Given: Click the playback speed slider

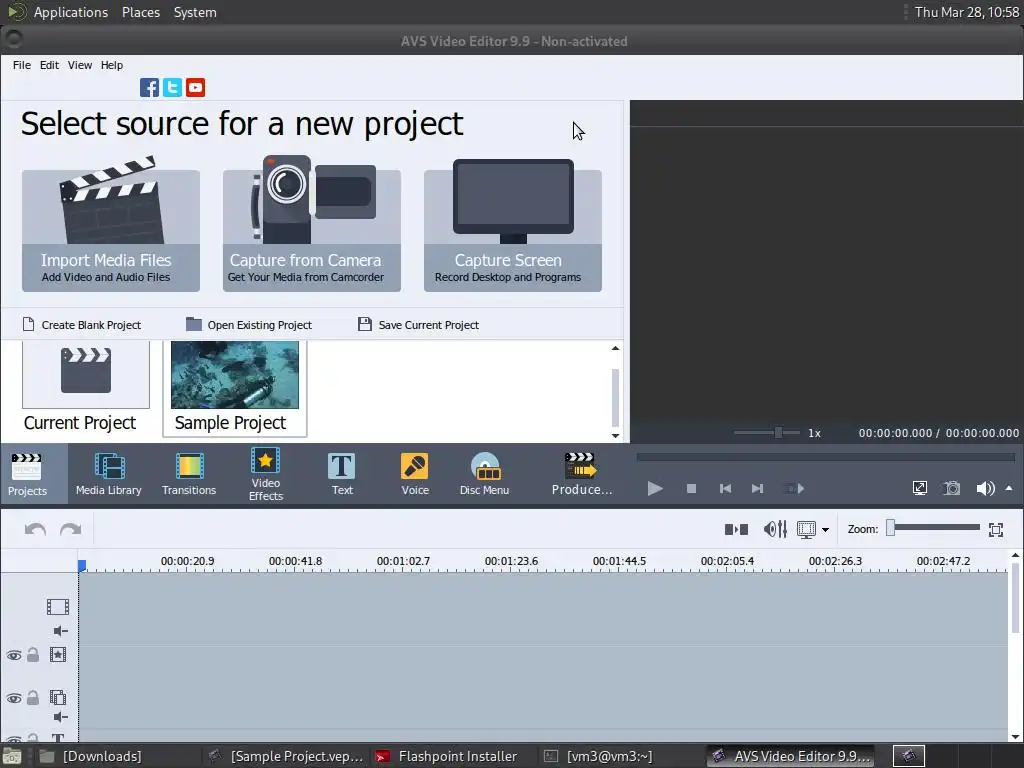Looking at the screenshot, I should click(x=767, y=432).
